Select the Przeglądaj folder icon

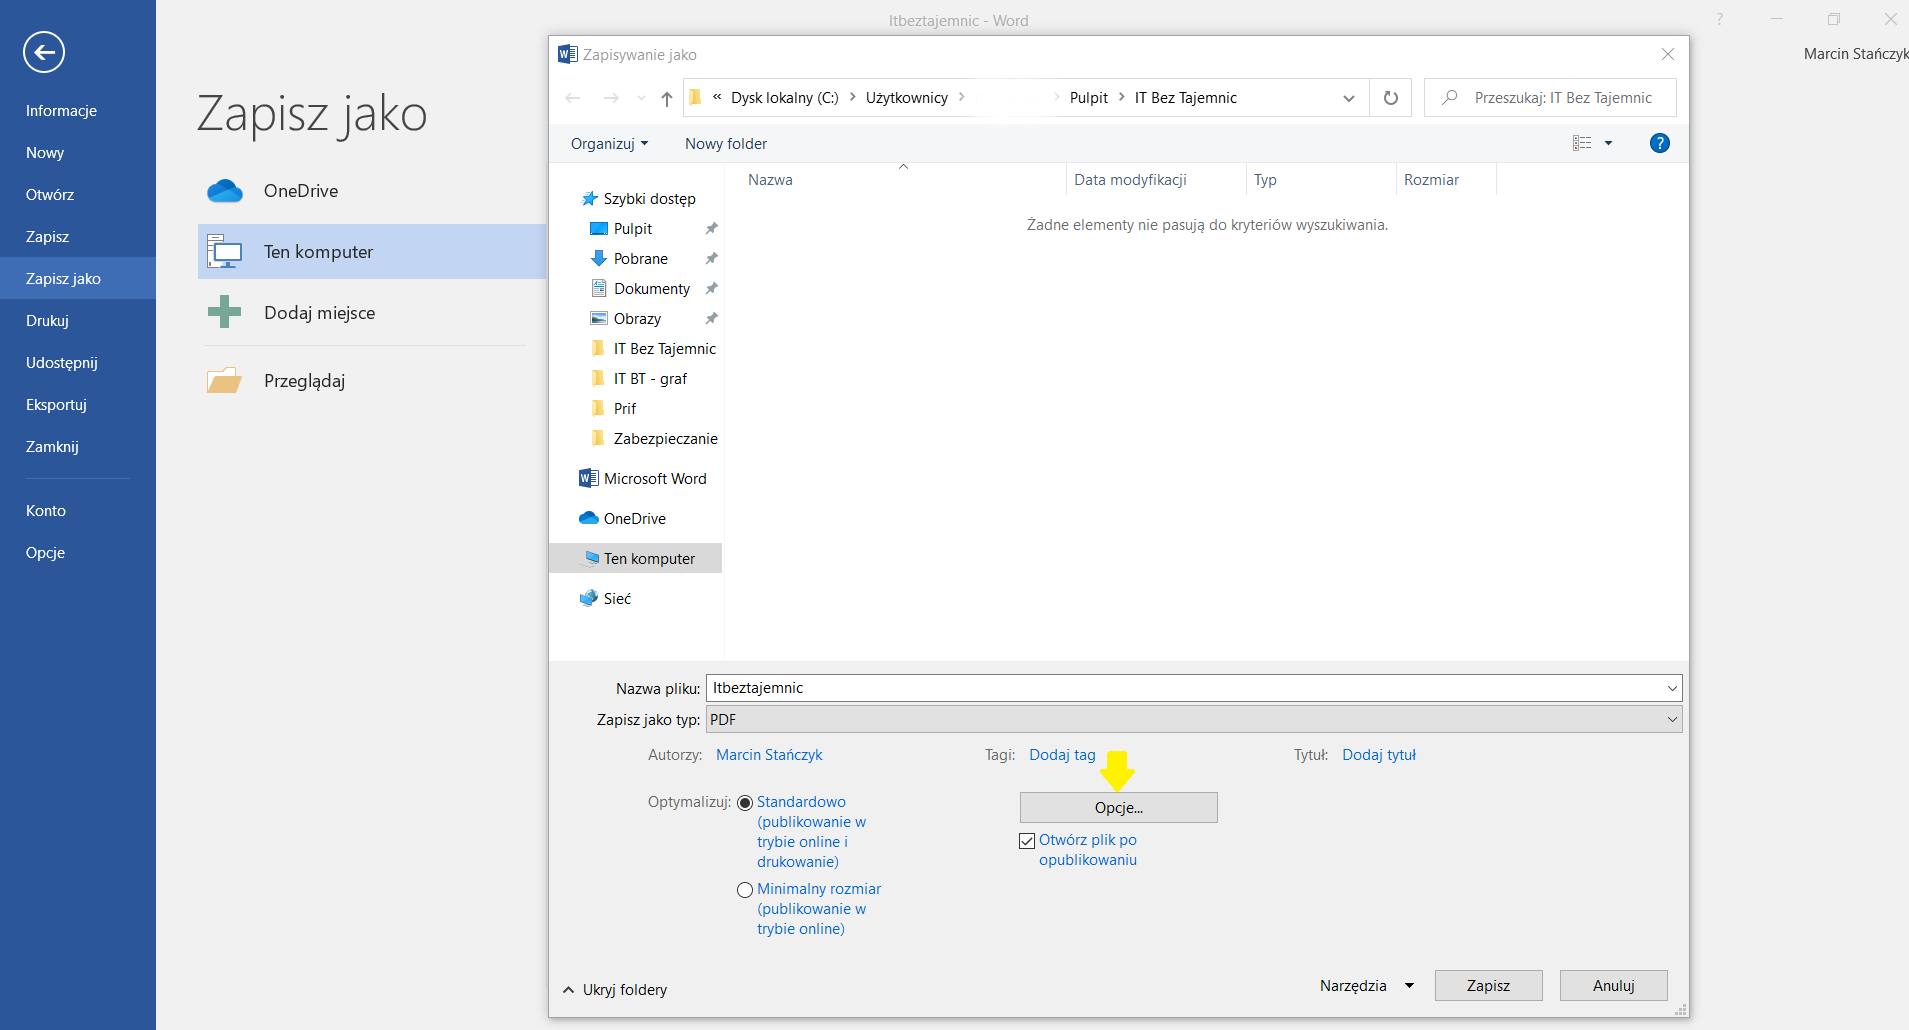point(224,381)
